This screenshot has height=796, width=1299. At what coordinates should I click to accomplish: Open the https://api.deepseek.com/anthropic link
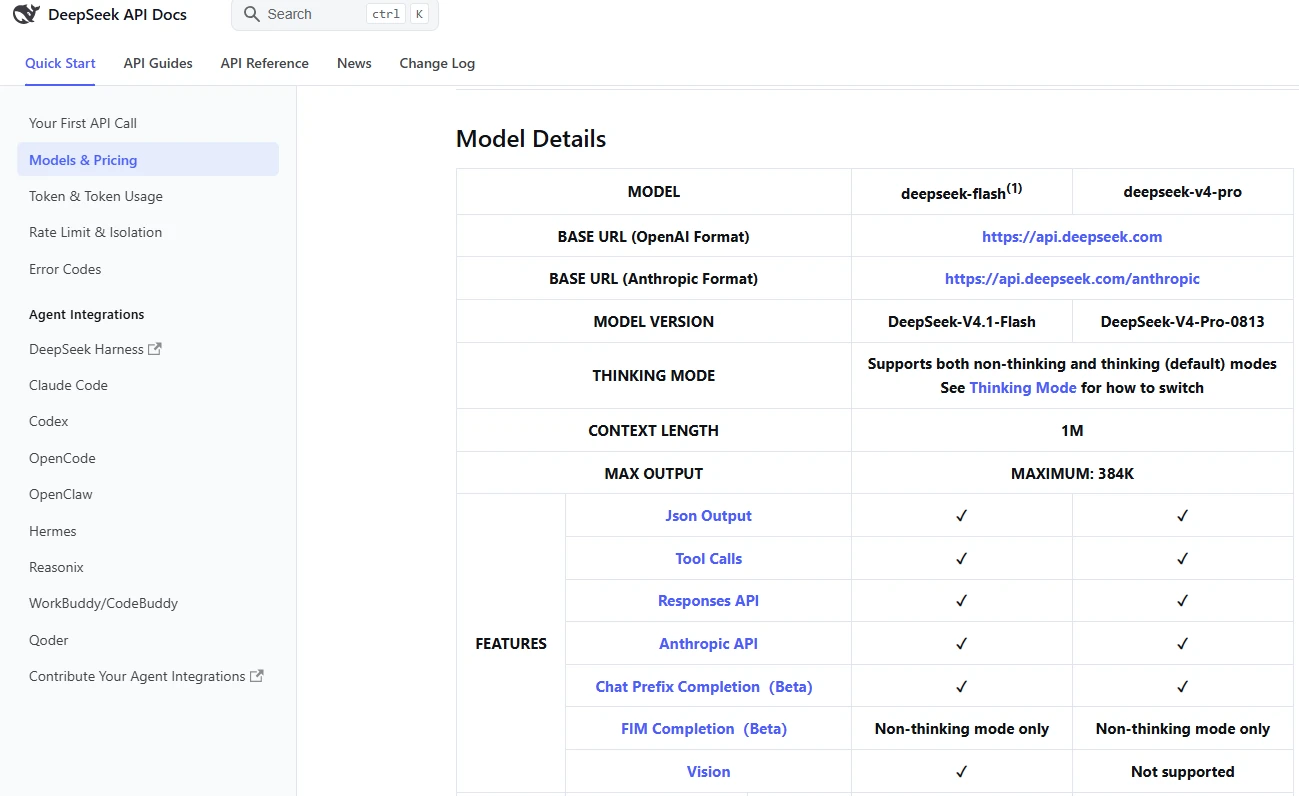click(1072, 279)
